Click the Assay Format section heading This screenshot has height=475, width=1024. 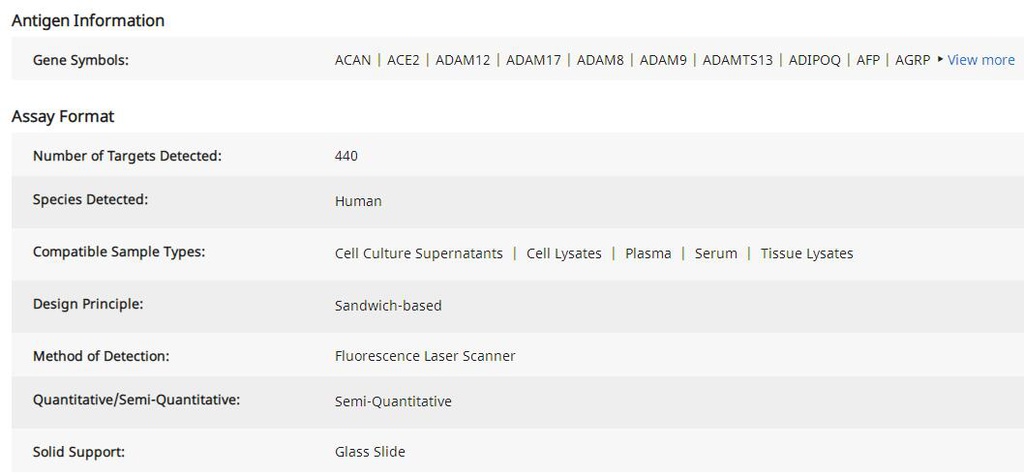[x=63, y=117]
